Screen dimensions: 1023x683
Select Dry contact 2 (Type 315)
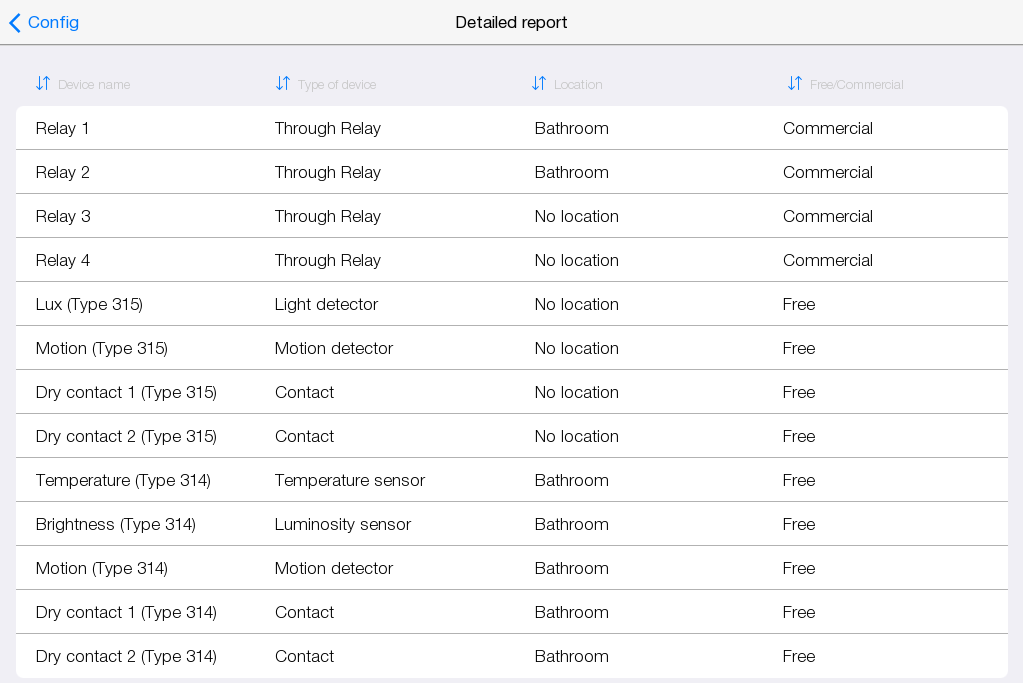[x=511, y=436]
